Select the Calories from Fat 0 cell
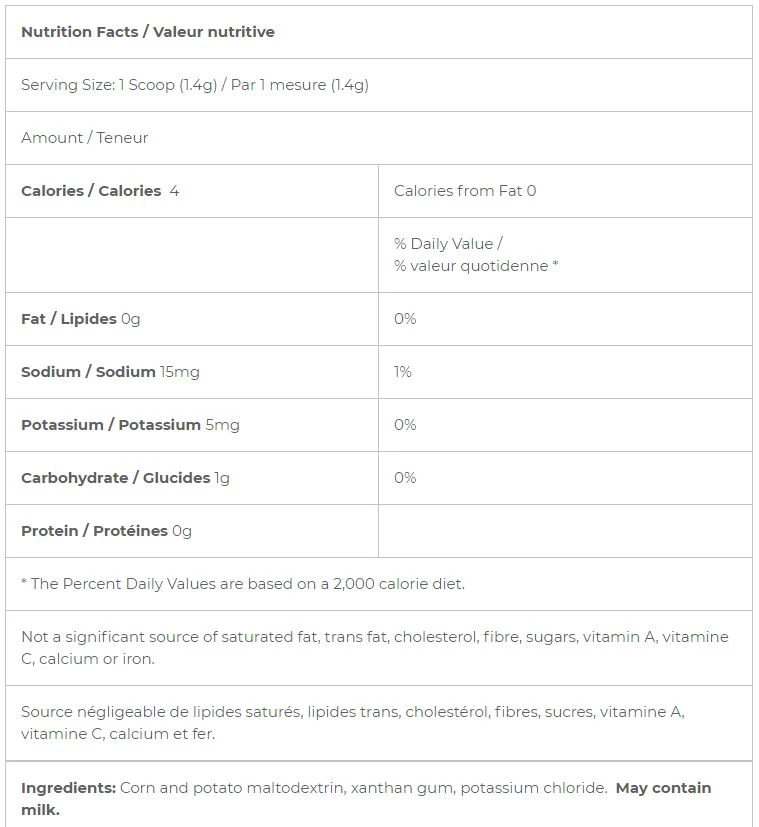 pos(565,191)
